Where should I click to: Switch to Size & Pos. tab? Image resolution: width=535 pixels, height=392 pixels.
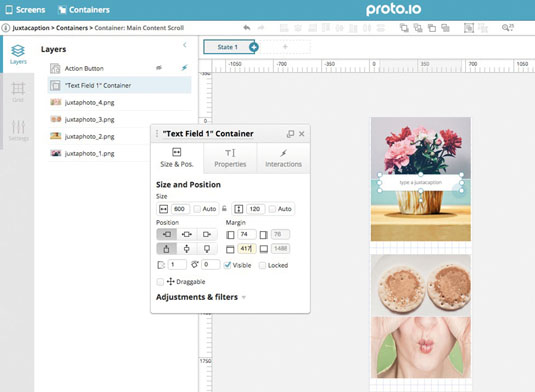click(177, 158)
